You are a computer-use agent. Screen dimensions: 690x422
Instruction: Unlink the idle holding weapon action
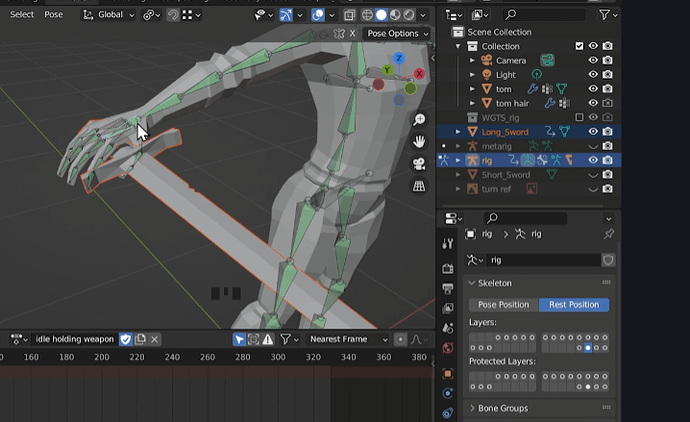154,339
